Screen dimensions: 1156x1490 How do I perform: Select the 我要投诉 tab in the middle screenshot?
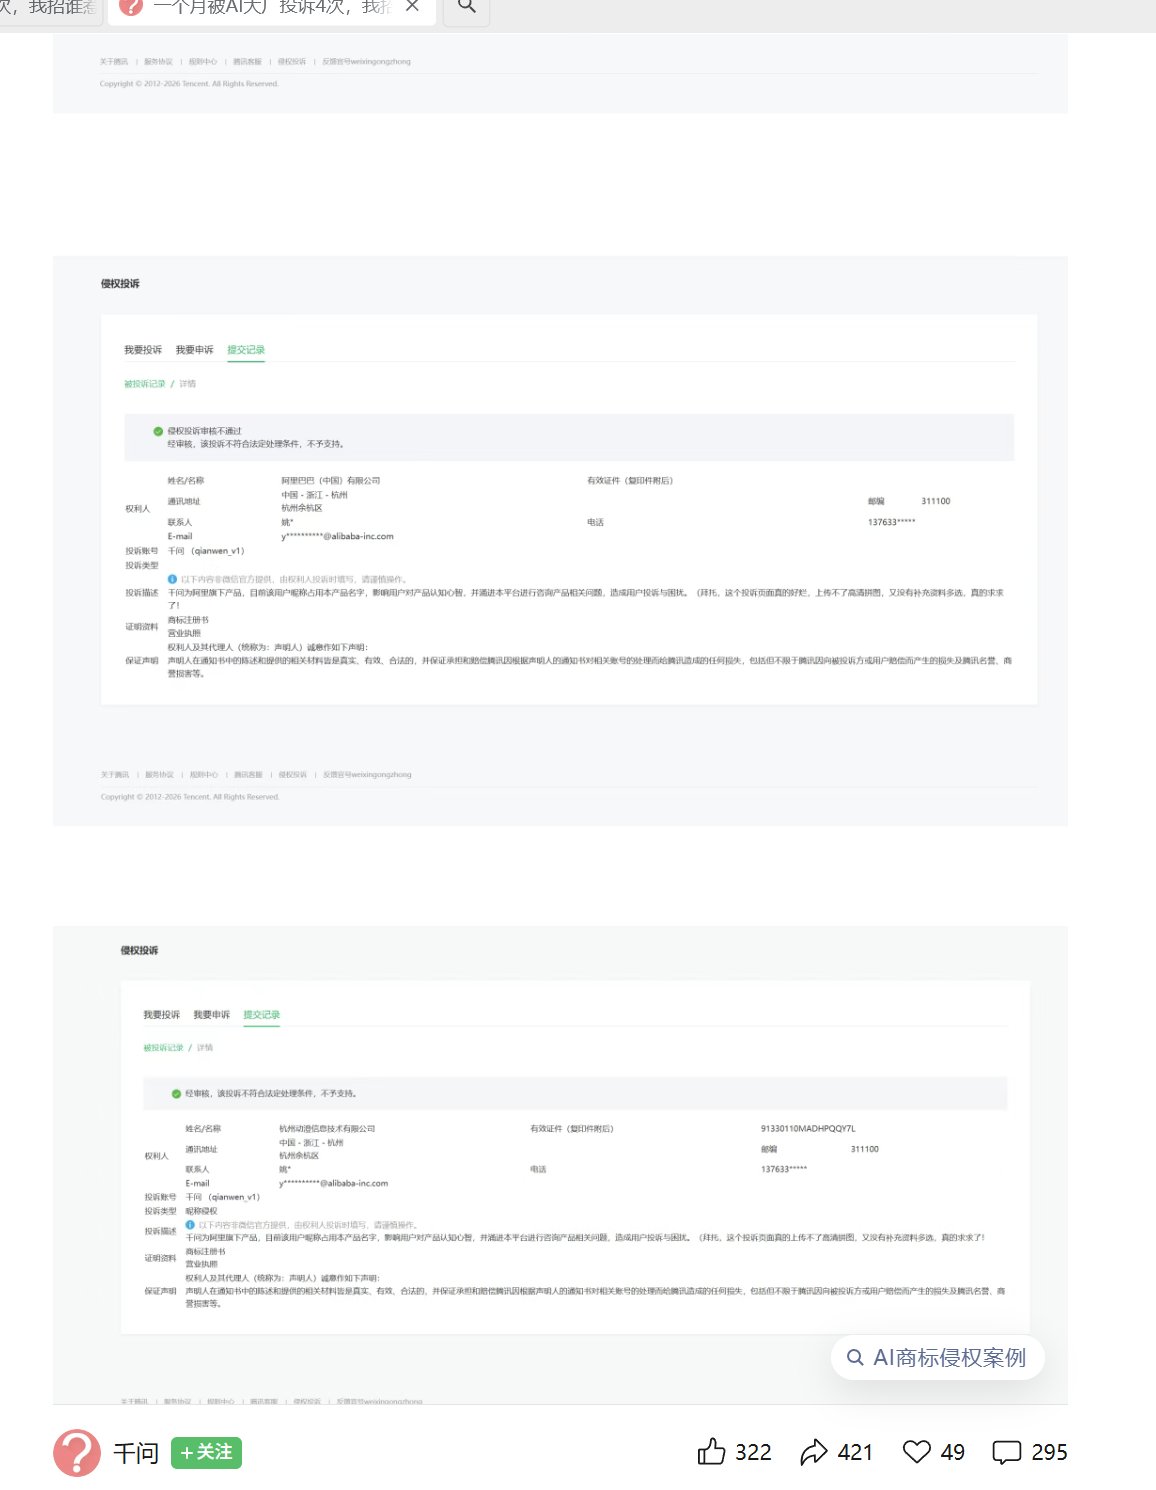point(143,350)
